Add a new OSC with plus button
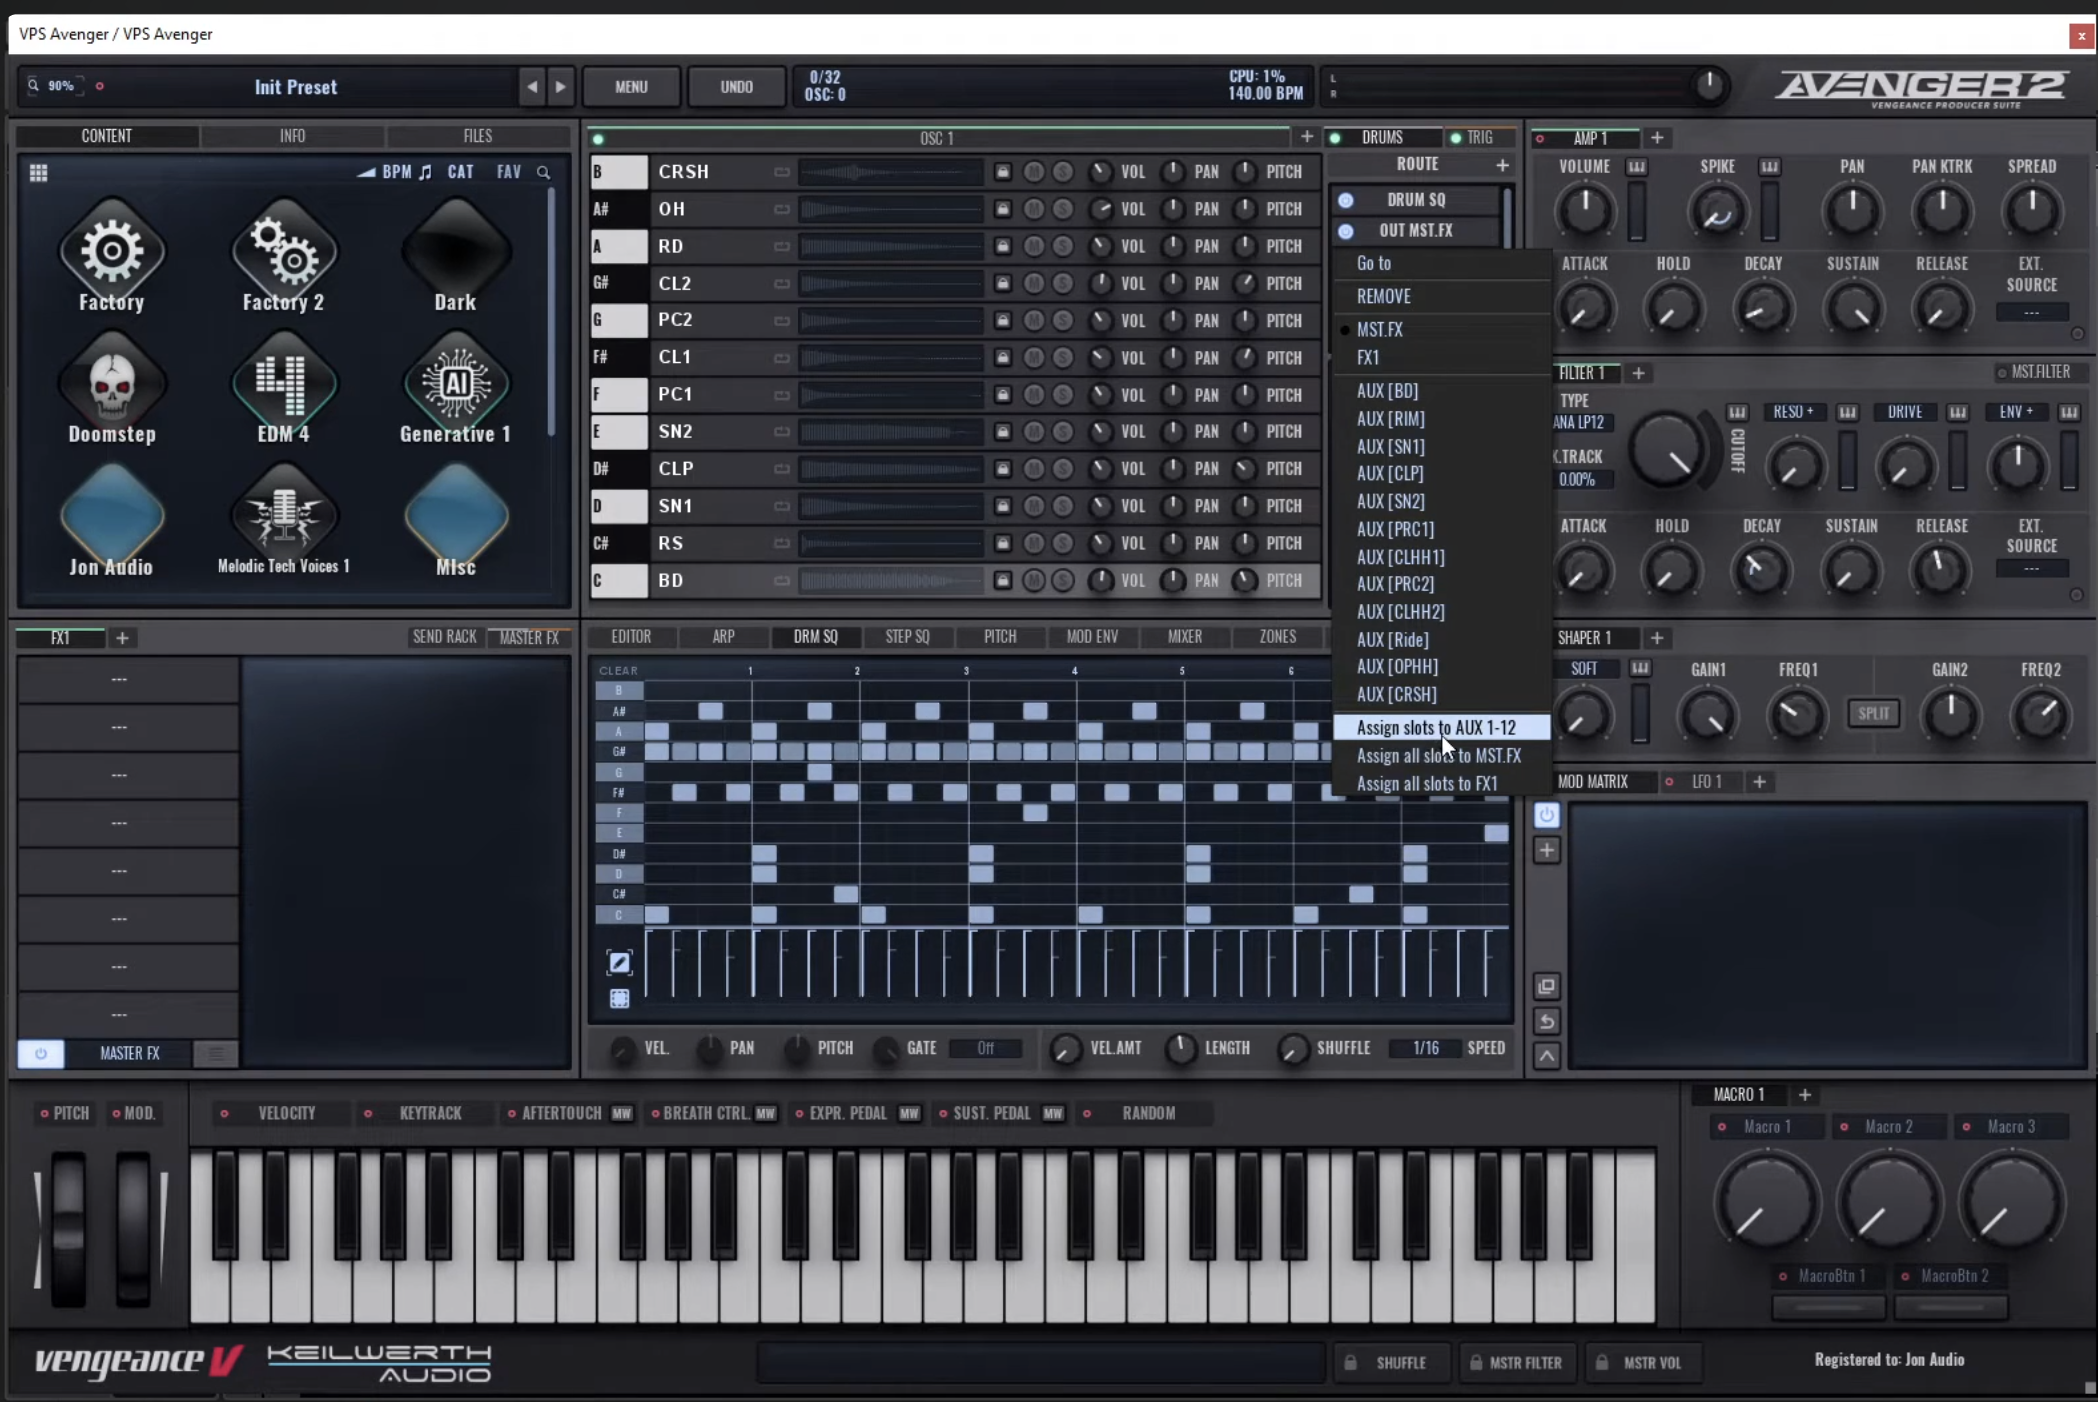Screen dimensions: 2098x1402 (x=1306, y=137)
